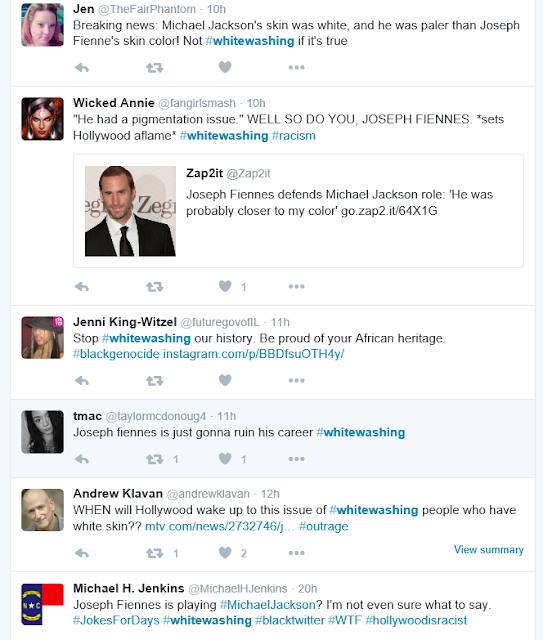Open more options on Wicked Annie's tweet
Viewport: 543px width, 640px height.
[x=296, y=287]
